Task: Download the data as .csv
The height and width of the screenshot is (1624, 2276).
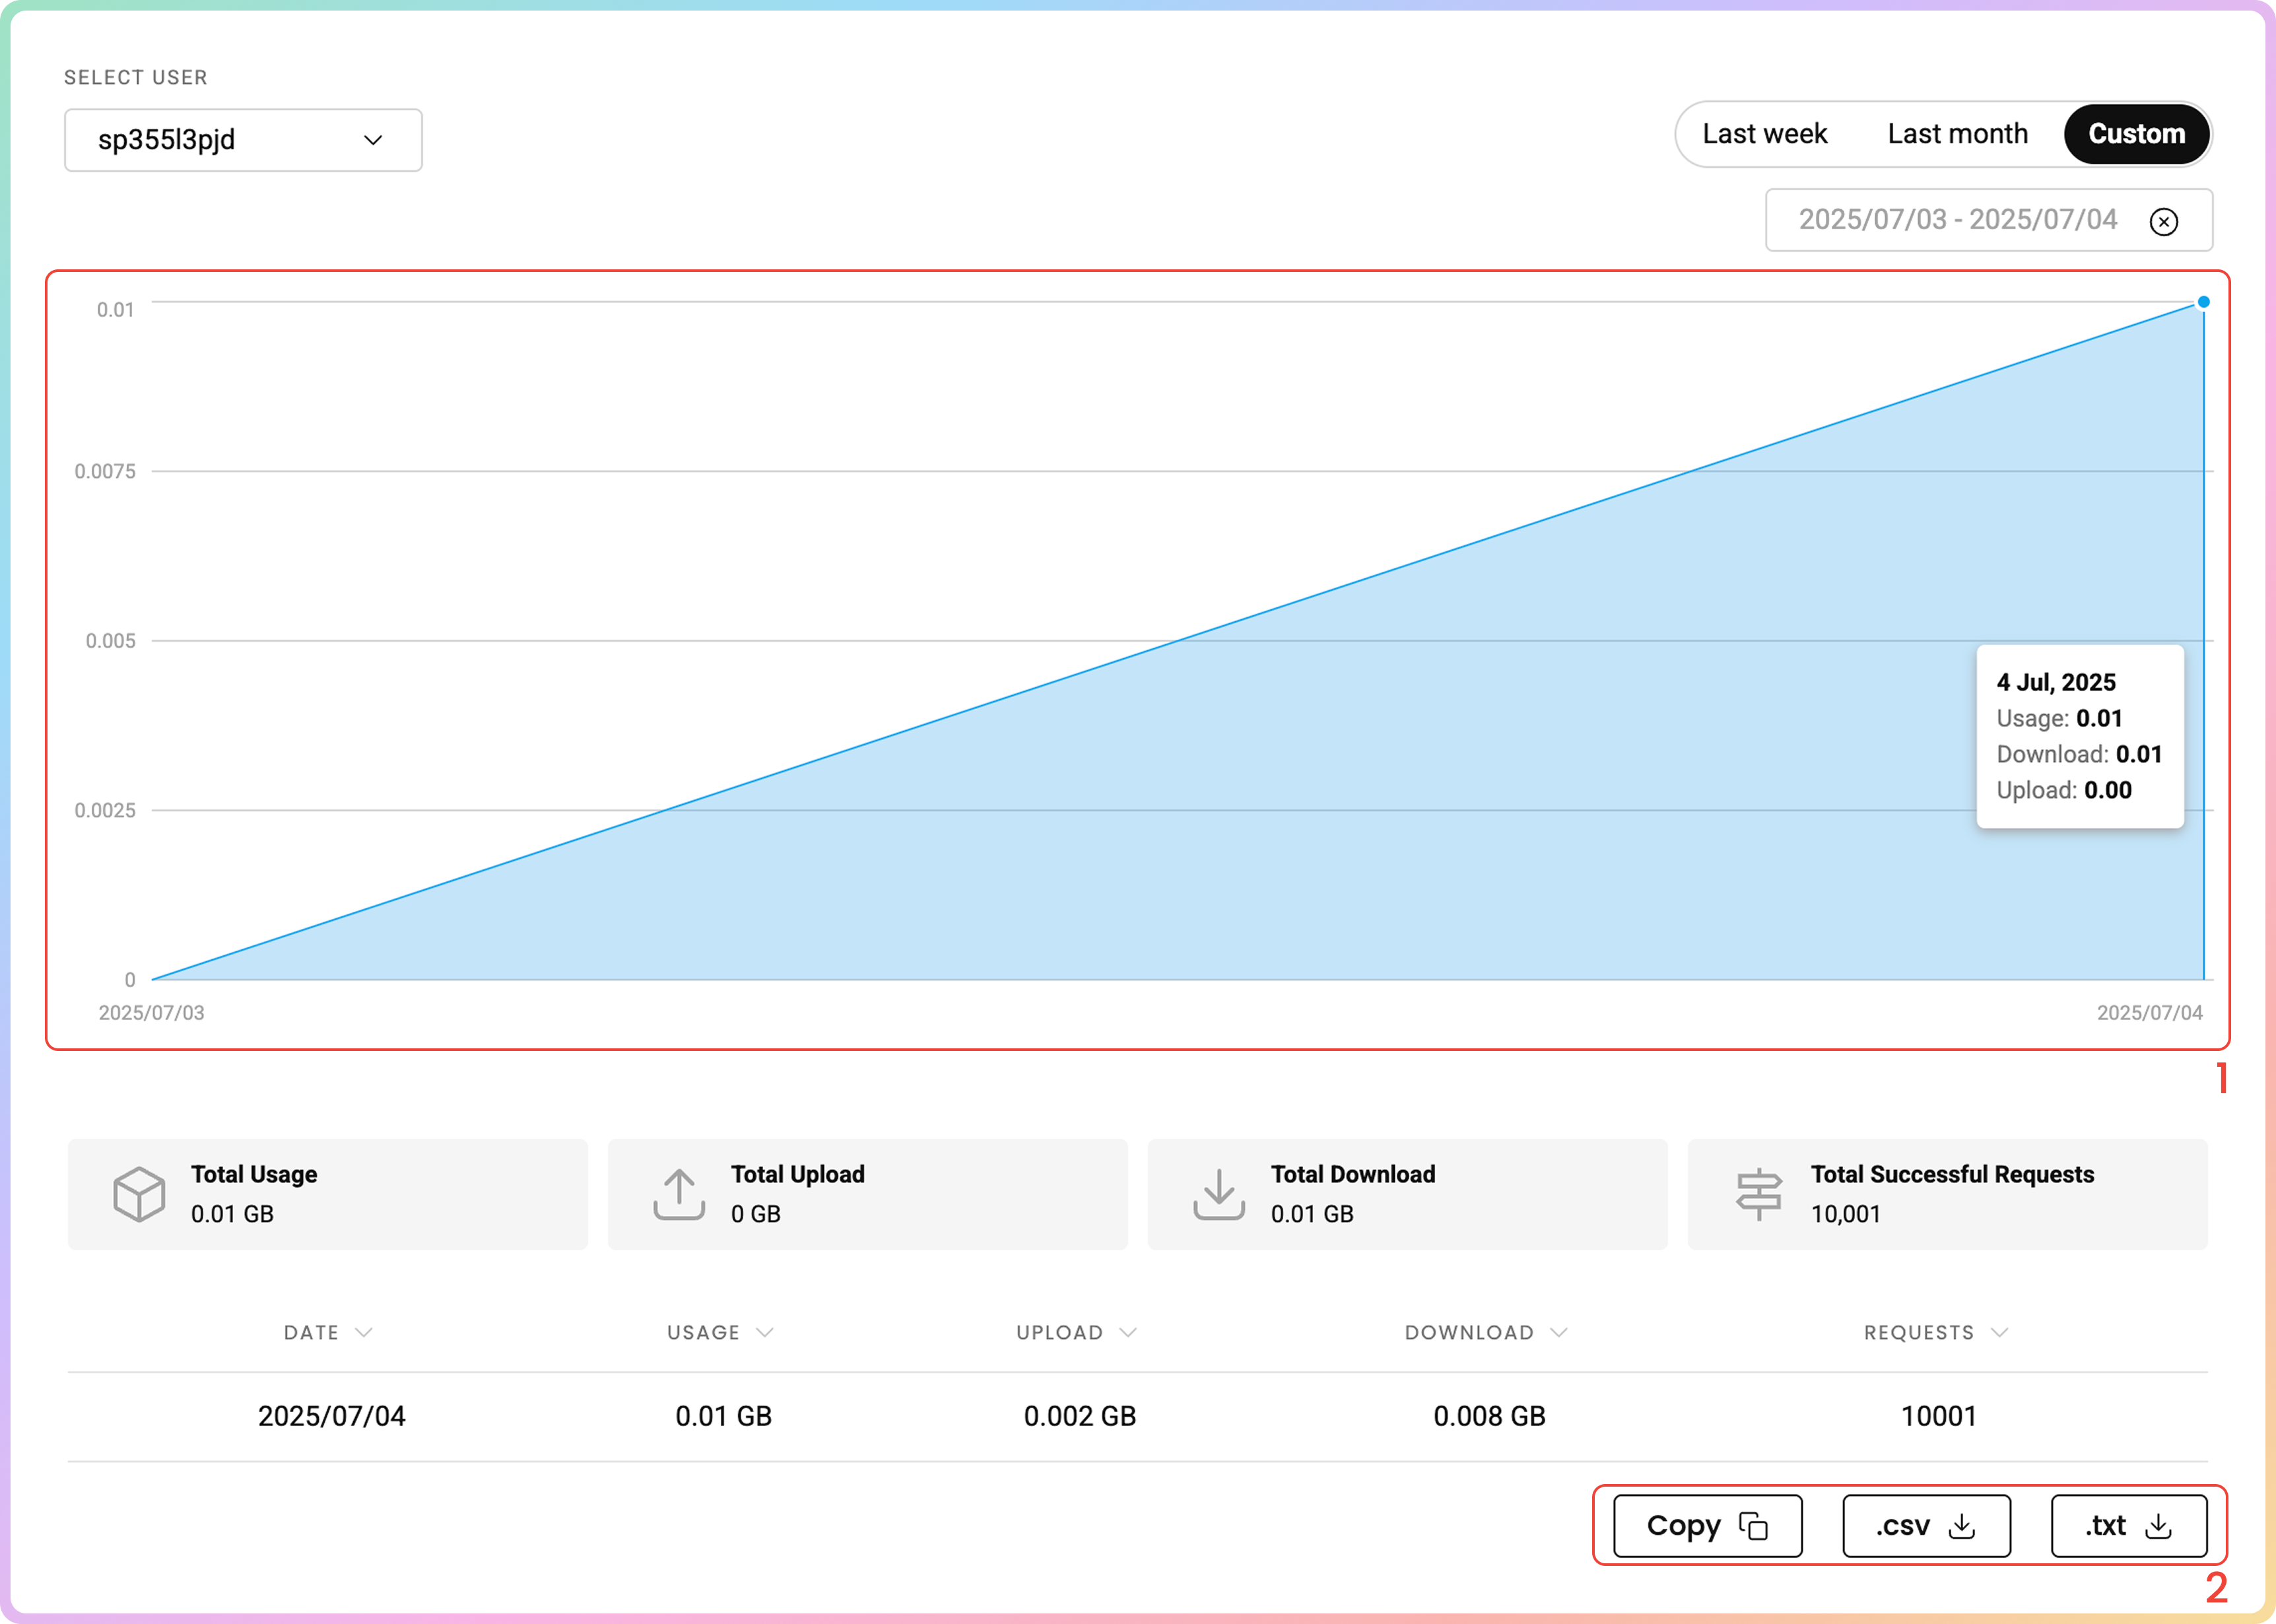Action: point(1926,1526)
